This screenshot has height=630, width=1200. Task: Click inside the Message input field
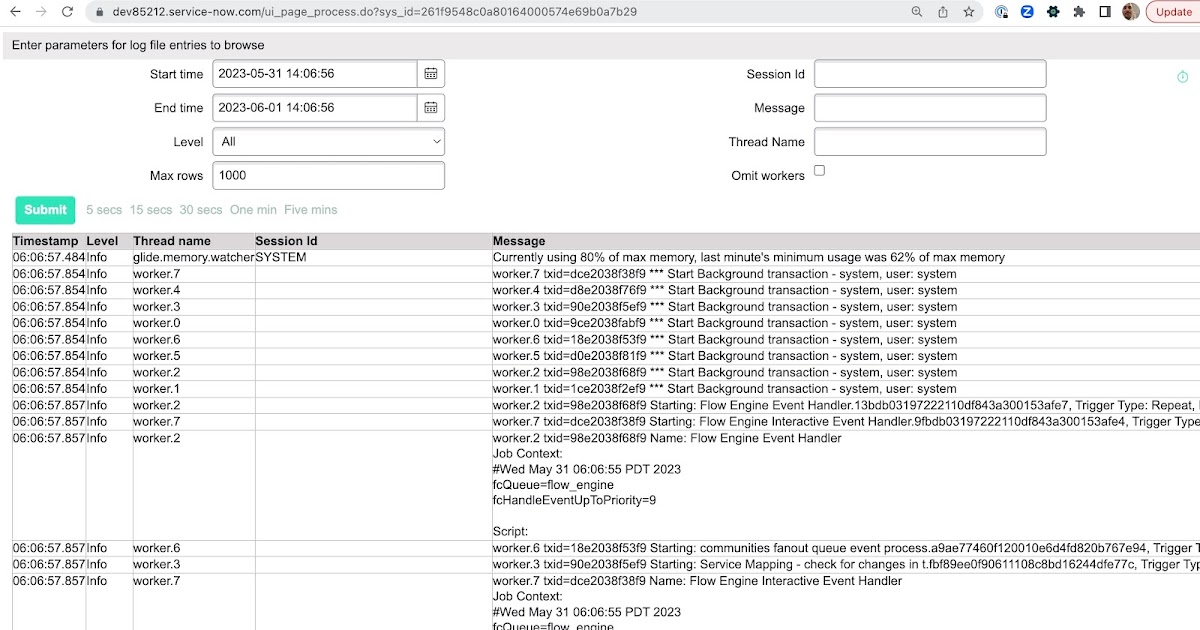point(929,107)
